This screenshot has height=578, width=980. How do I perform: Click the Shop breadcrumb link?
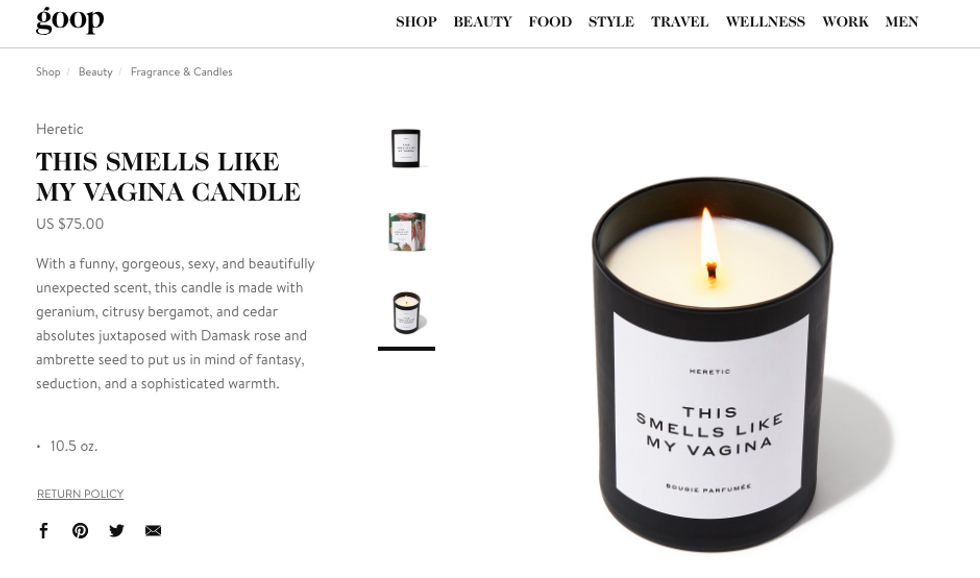click(48, 72)
